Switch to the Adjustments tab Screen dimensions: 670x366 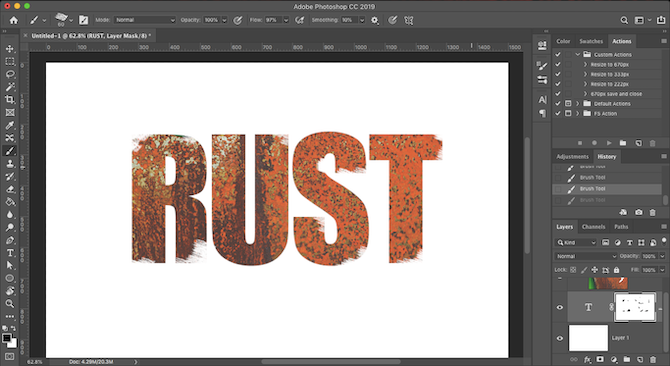[x=573, y=157]
